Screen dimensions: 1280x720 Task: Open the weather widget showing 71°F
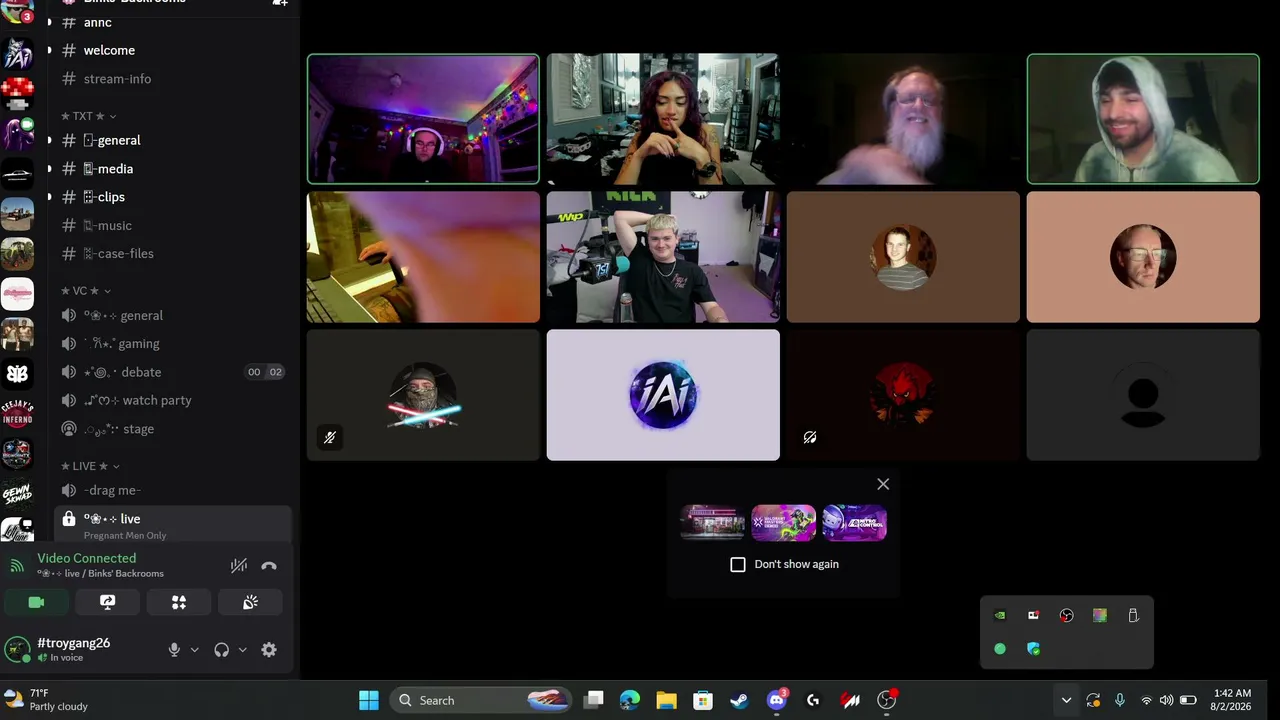click(47, 700)
